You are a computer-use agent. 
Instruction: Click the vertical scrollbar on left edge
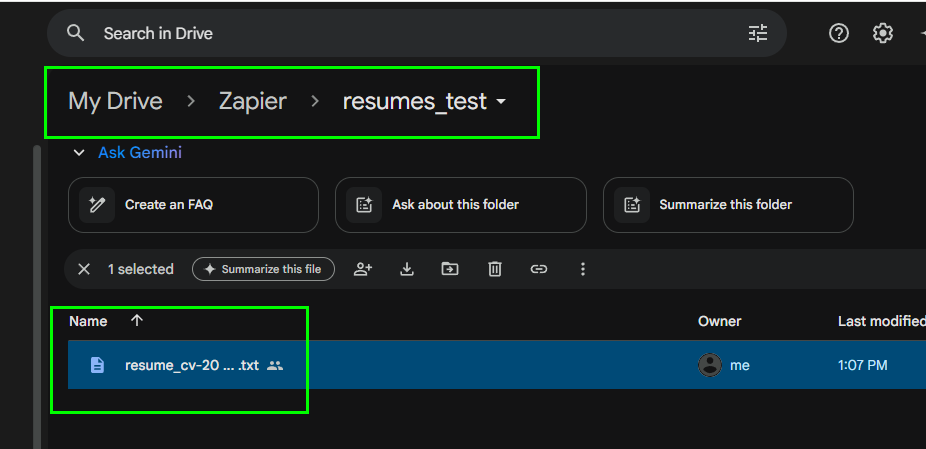pos(37,295)
